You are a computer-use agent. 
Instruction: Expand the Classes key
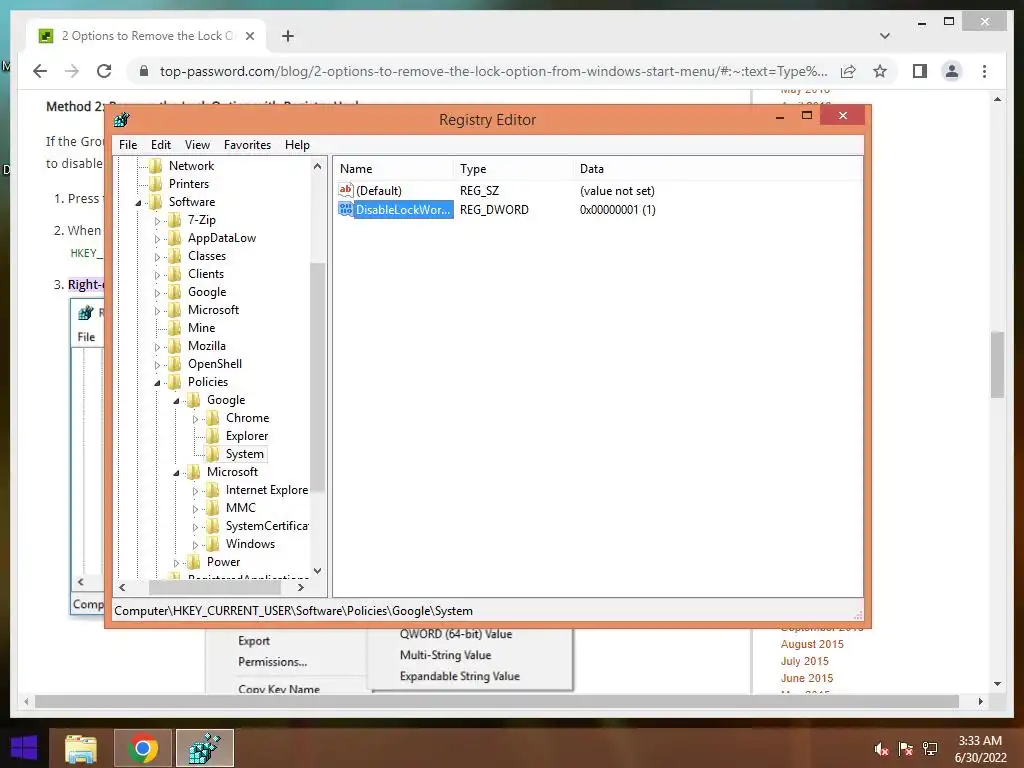tap(157, 257)
